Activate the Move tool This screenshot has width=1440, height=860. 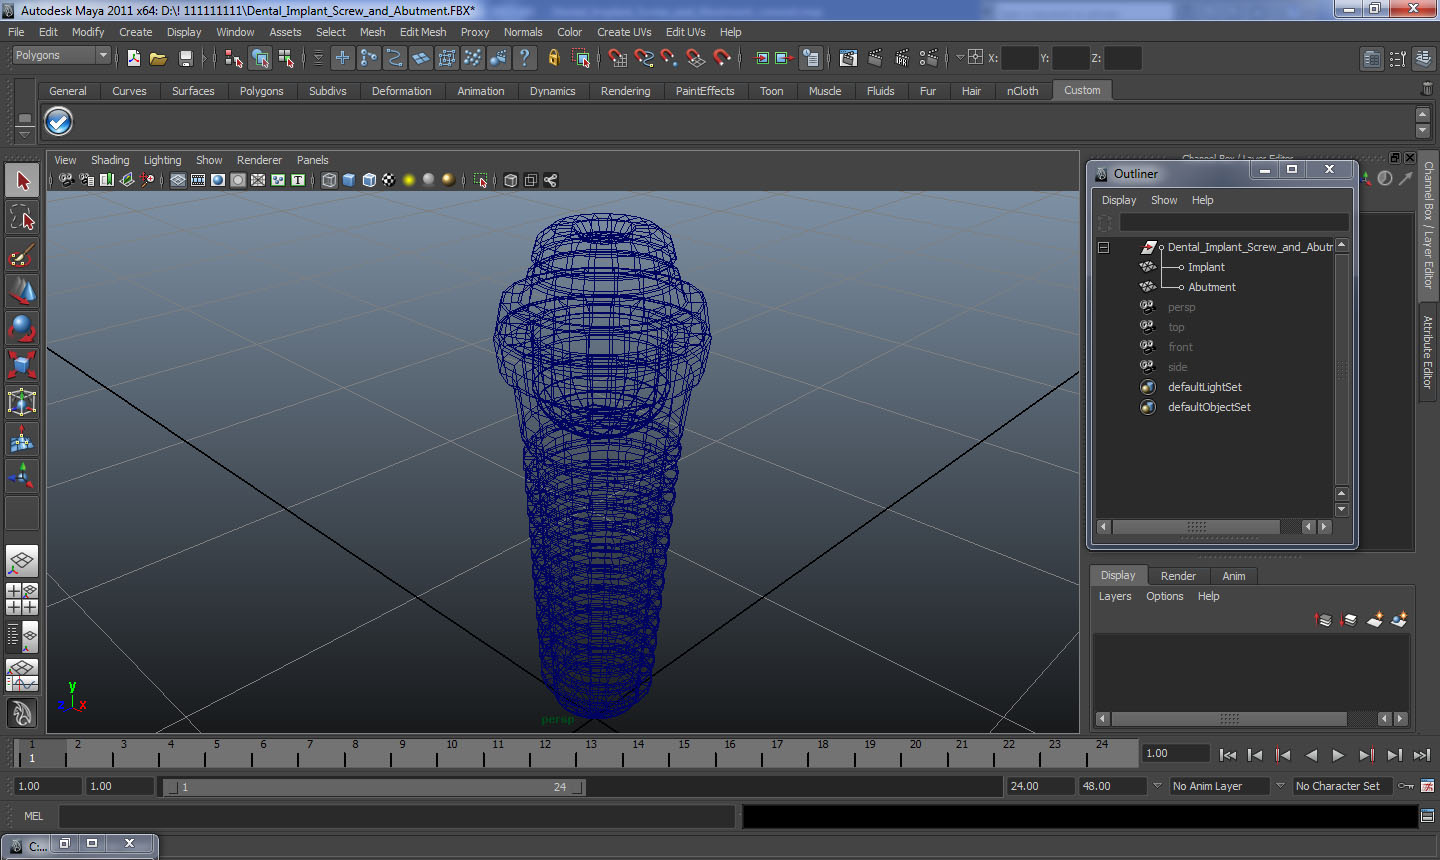point(22,292)
